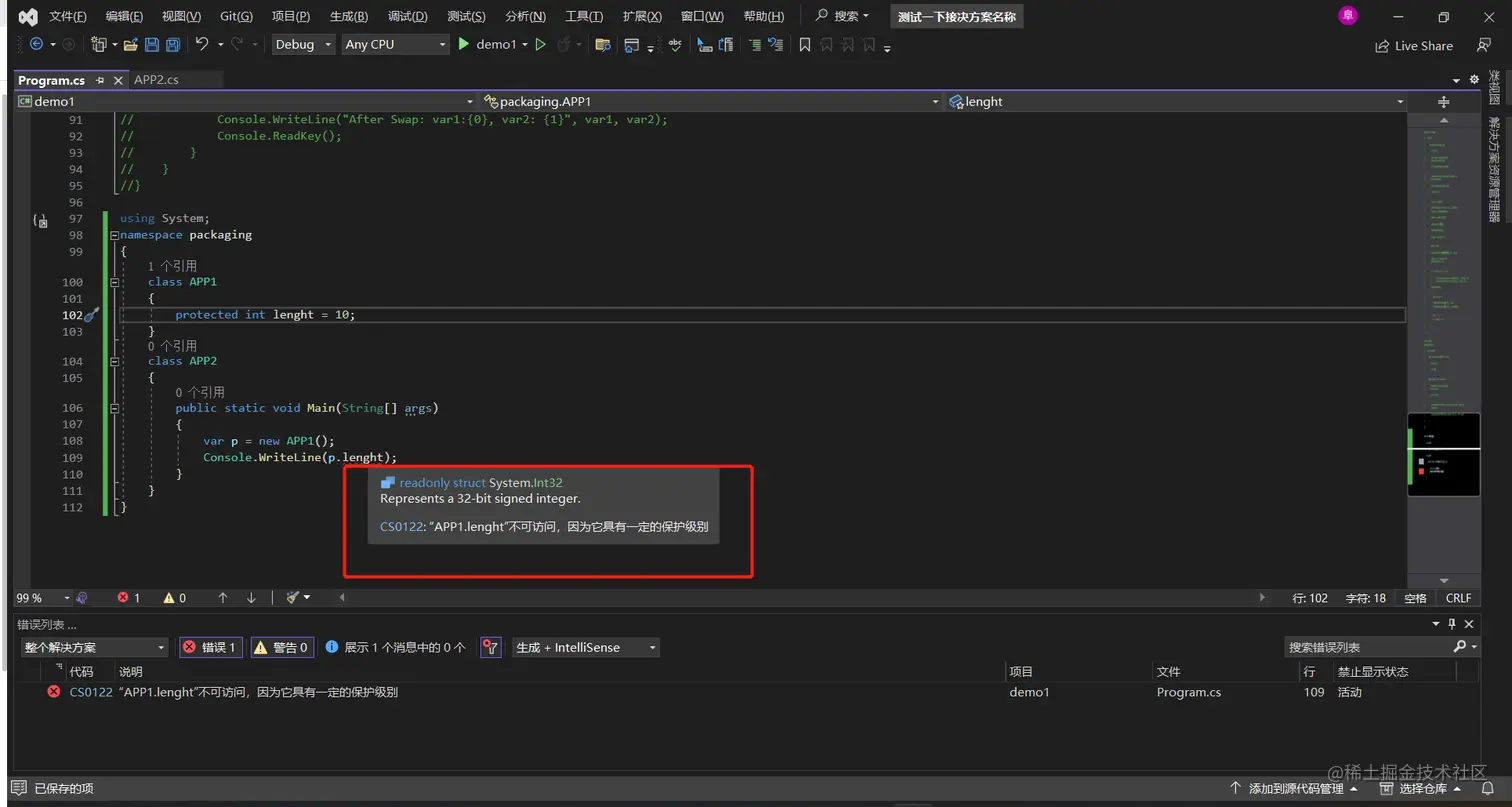The width and height of the screenshot is (1512, 807).
Task: Click the Find in Files toolbar icon
Action: (602, 44)
